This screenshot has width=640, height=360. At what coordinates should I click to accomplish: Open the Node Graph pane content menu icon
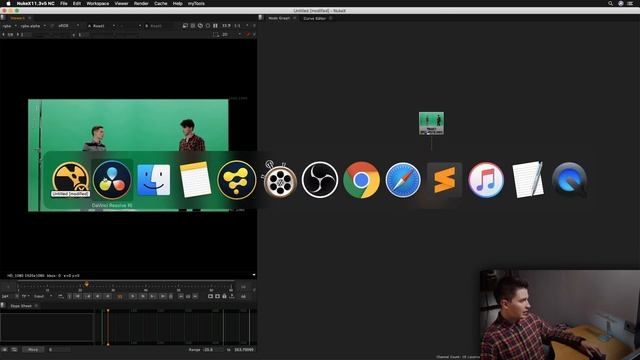click(261, 18)
